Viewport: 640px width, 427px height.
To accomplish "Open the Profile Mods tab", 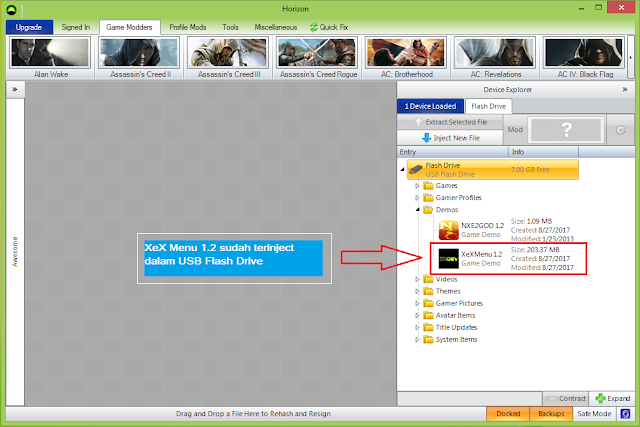I will pyautogui.click(x=188, y=27).
